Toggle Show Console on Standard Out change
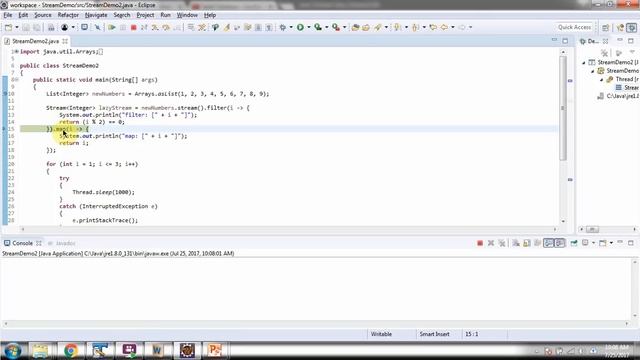 pos(549,243)
